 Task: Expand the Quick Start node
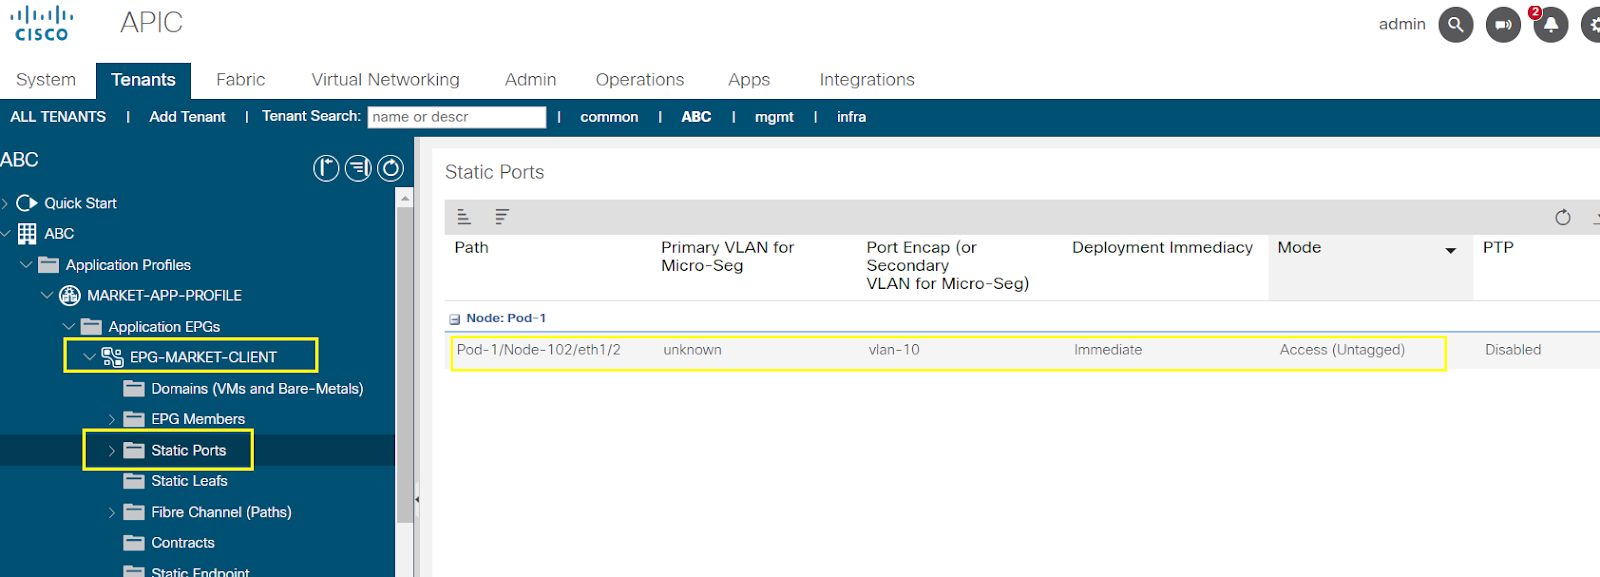pos(6,204)
